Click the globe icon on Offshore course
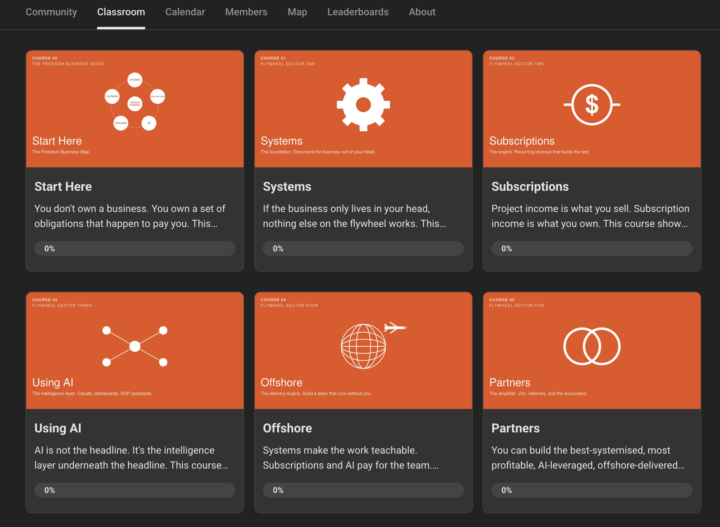The width and height of the screenshot is (720, 527). point(363,347)
